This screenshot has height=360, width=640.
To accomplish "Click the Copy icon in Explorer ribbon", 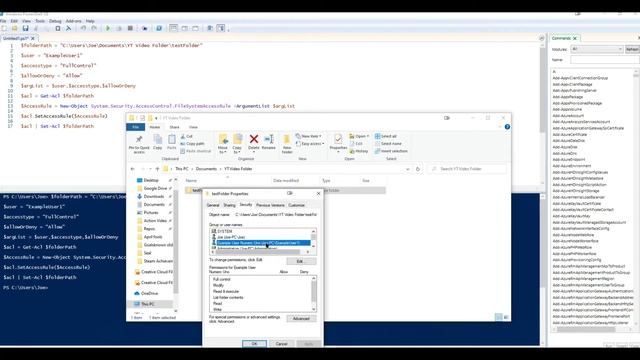I will 158,140.
